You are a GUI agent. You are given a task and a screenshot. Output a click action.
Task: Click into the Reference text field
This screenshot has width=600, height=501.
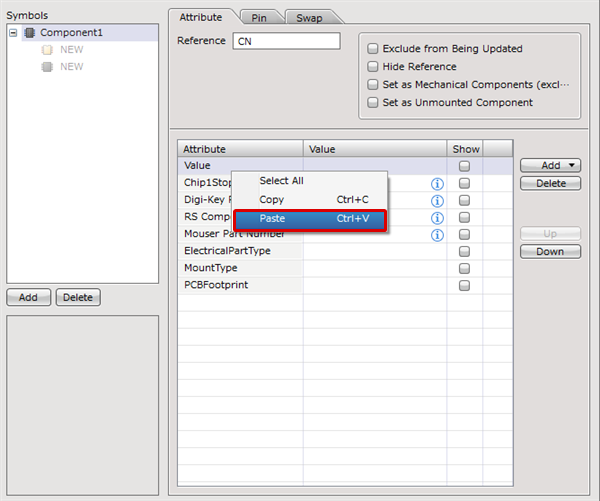click(286, 42)
